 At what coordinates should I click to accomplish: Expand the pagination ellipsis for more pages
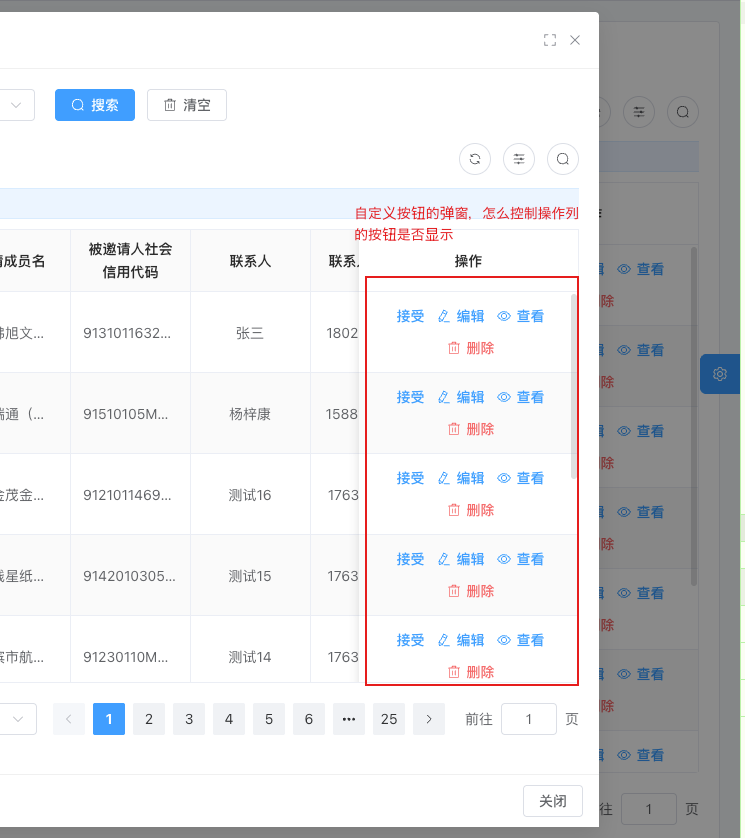pyautogui.click(x=349, y=719)
